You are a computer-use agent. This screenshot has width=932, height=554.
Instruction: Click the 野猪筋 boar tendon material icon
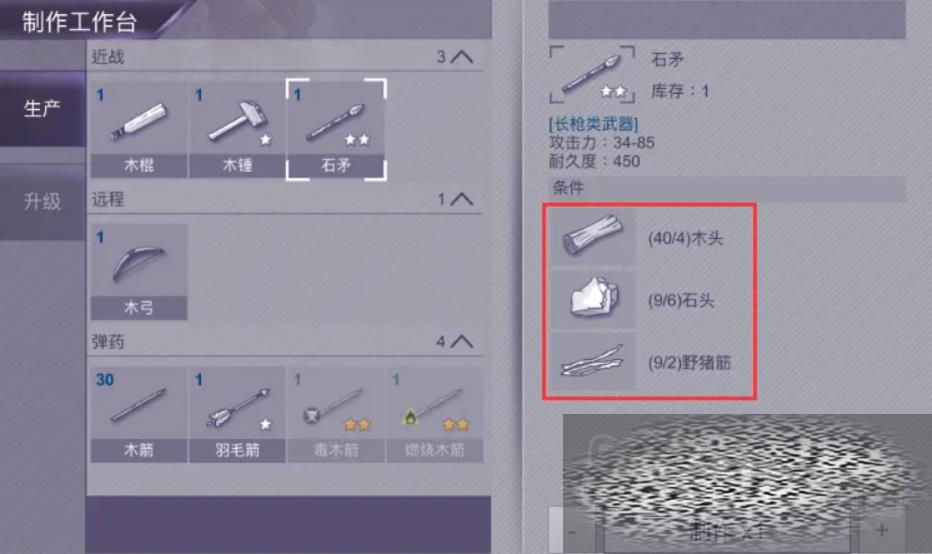(x=593, y=361)
